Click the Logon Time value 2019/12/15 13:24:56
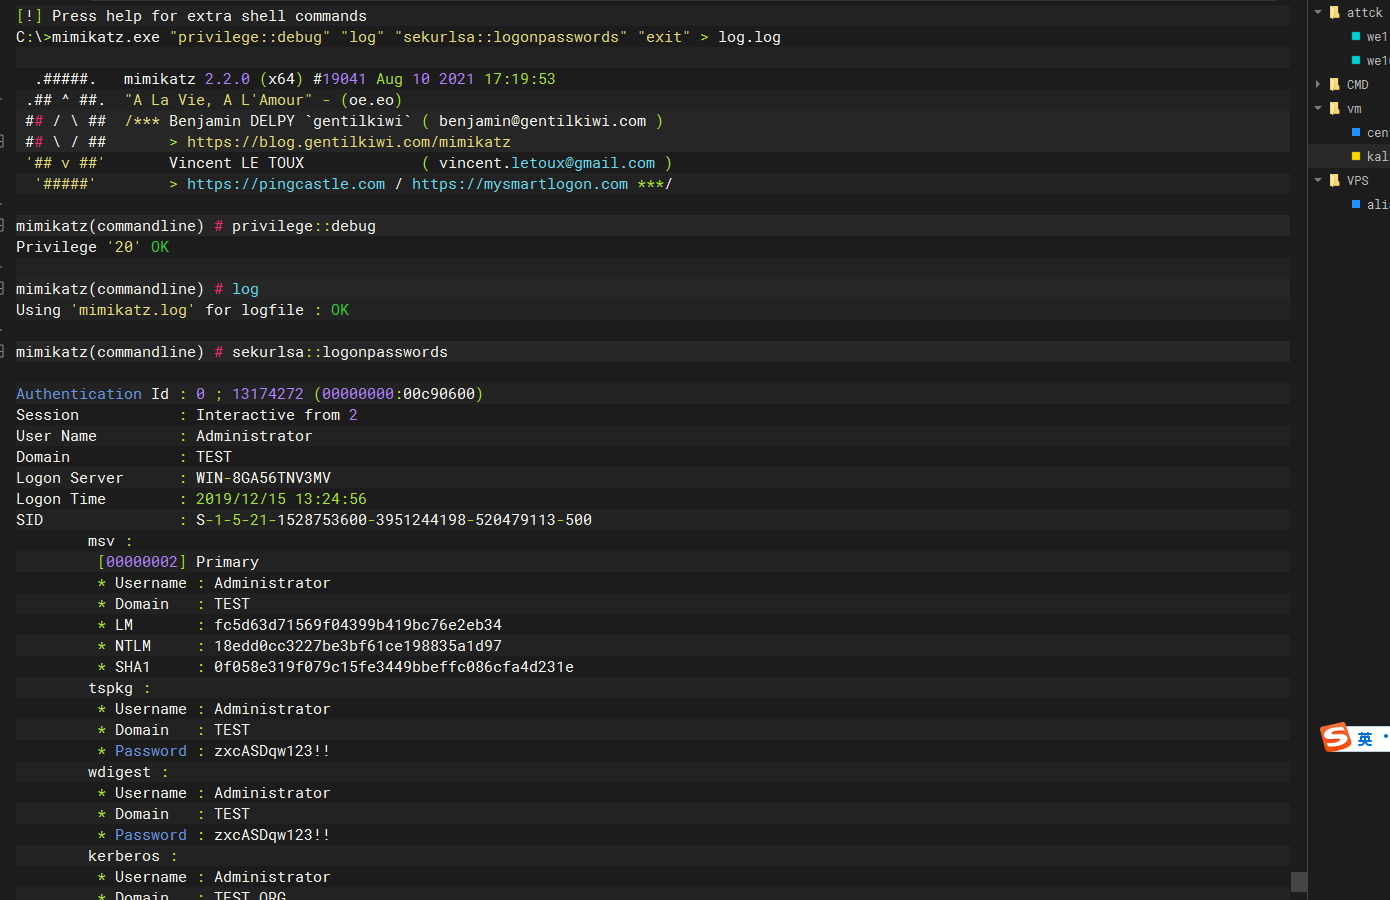Image resolution: width=1390 pixels, height=900 pixels. pos(281,499)
